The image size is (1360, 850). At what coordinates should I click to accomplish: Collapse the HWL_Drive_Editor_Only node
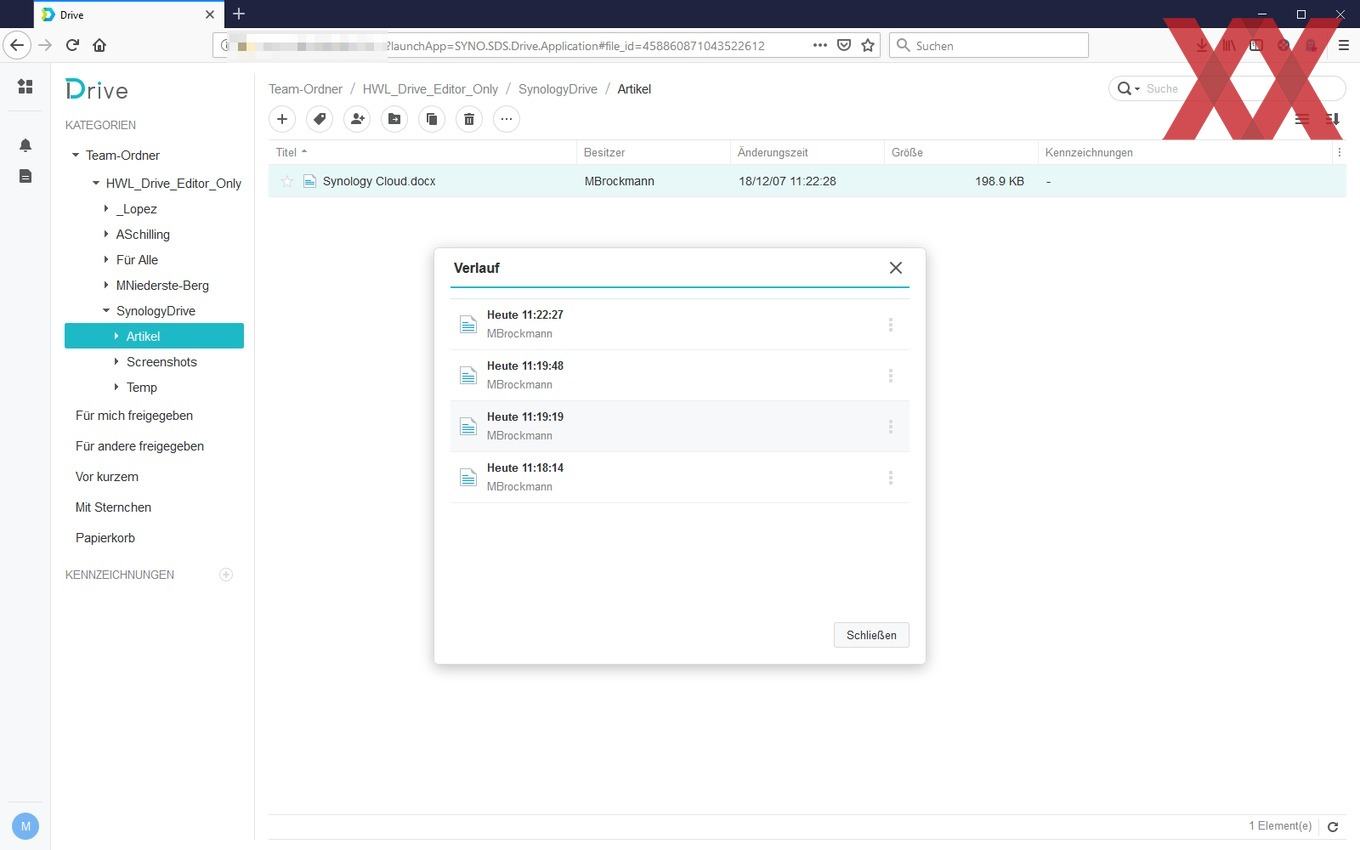pyautogui.click(x=96, y=183)
